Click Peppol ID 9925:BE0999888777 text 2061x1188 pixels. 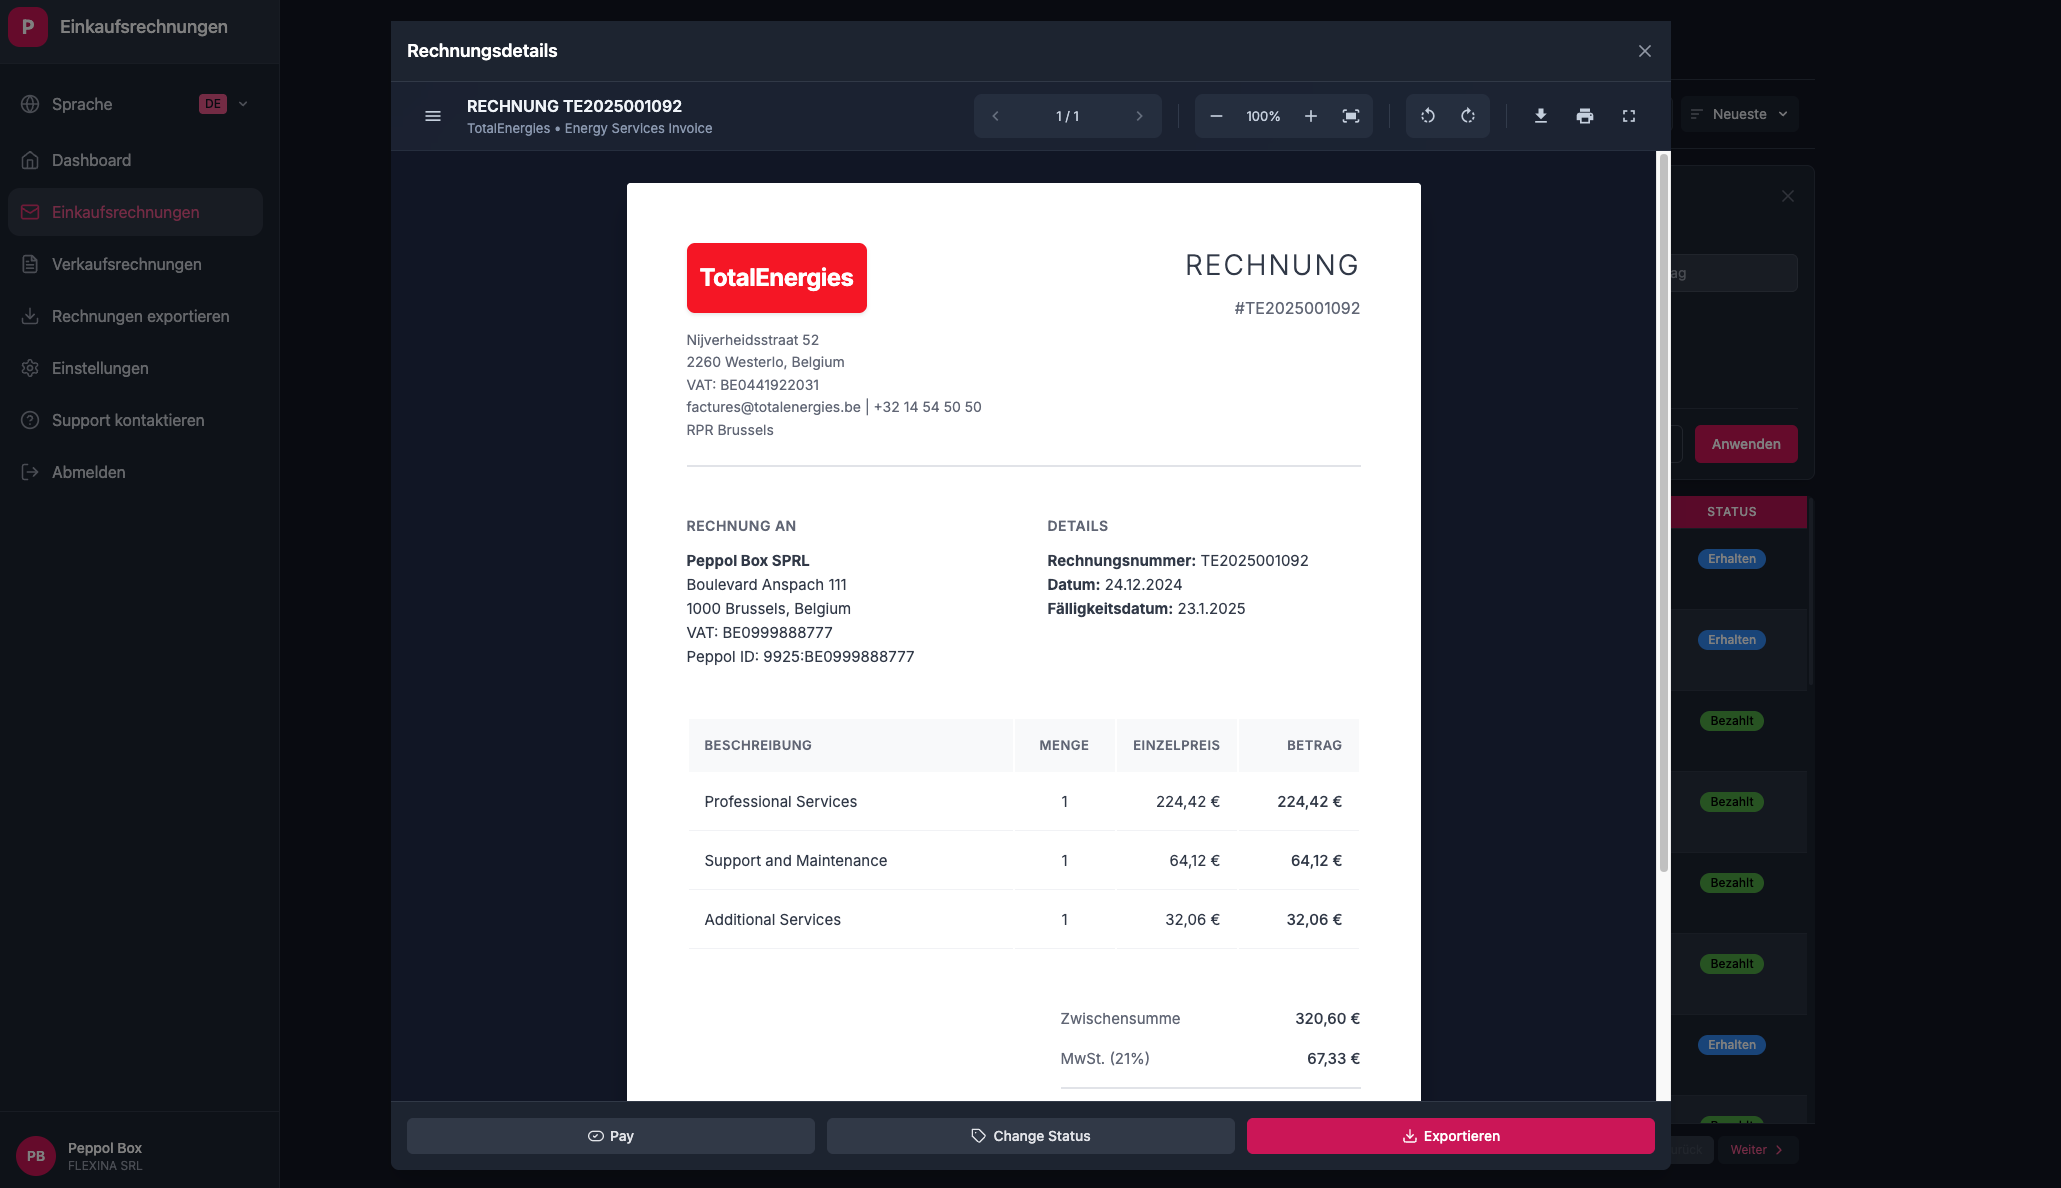pyautogui.click(x=800, y=657)
